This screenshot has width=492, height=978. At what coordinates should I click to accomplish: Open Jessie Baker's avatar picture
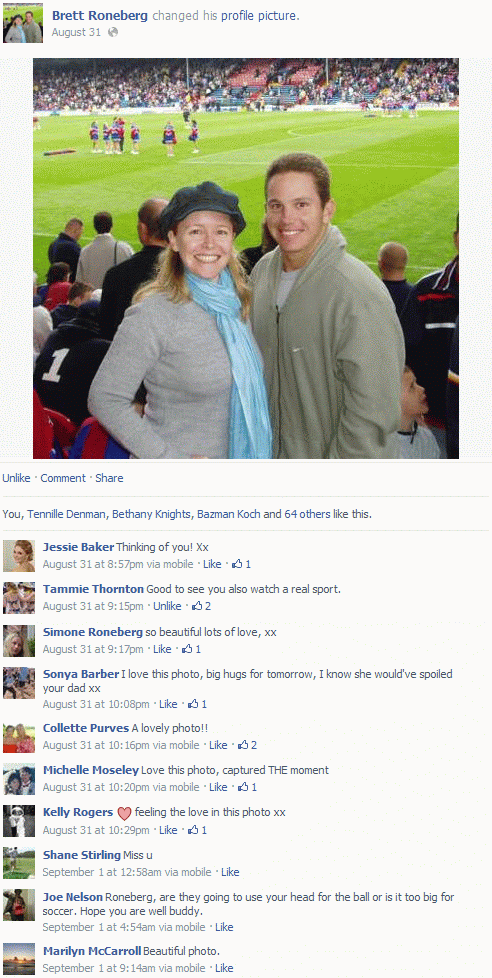(x=19, y=556)
